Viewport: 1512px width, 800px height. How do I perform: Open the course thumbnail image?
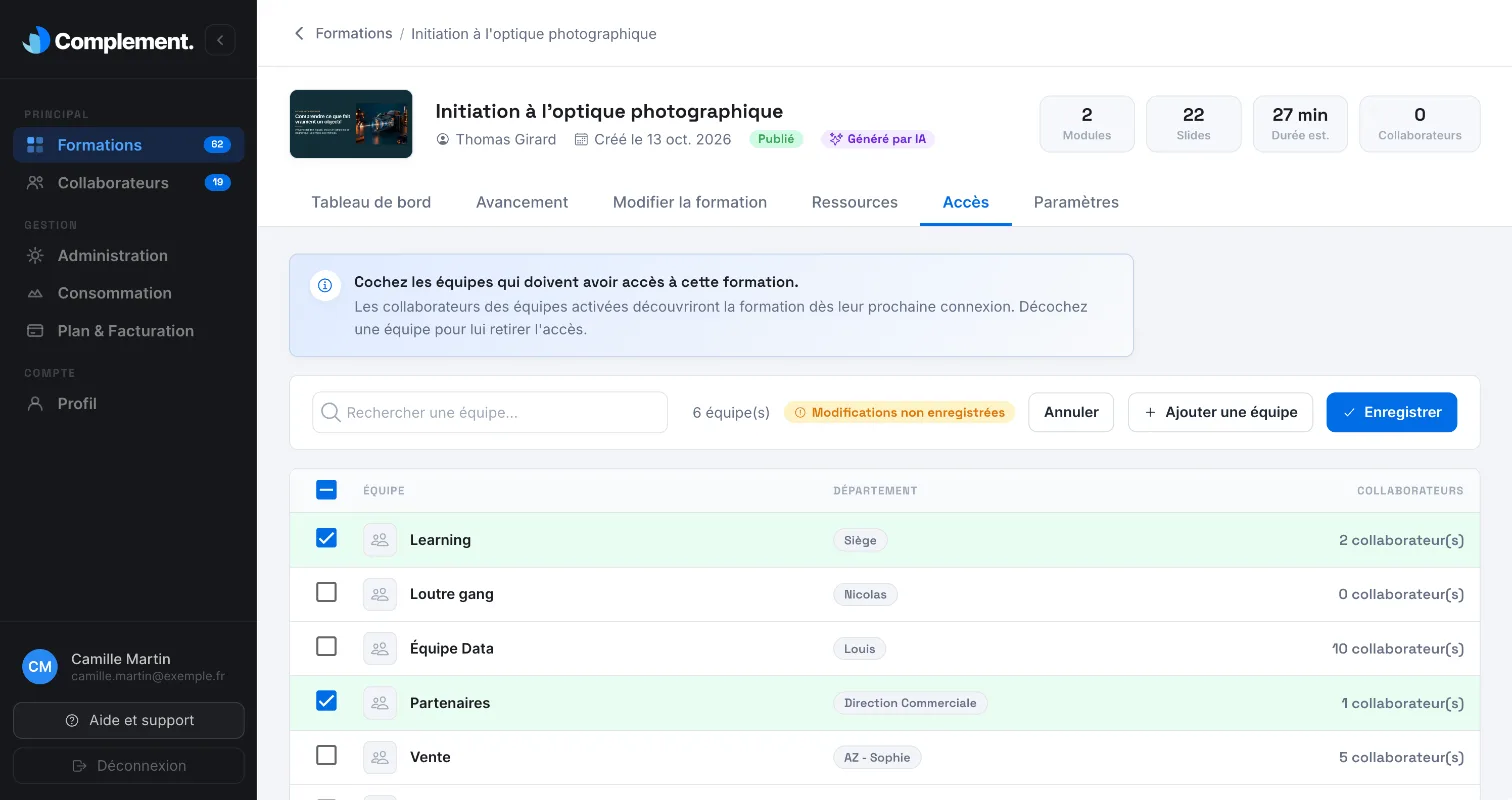coord(351,124)
